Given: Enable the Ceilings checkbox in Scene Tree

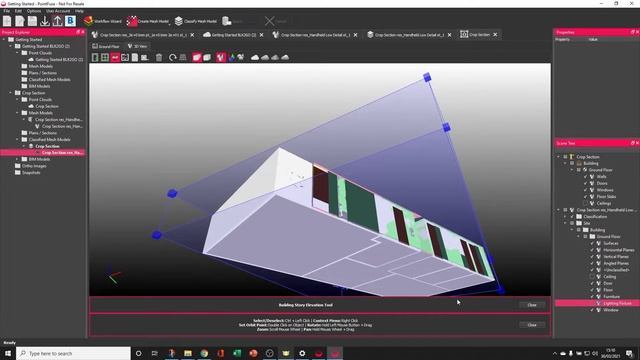Looking at the screenshot, I should [x=585, y=203].
